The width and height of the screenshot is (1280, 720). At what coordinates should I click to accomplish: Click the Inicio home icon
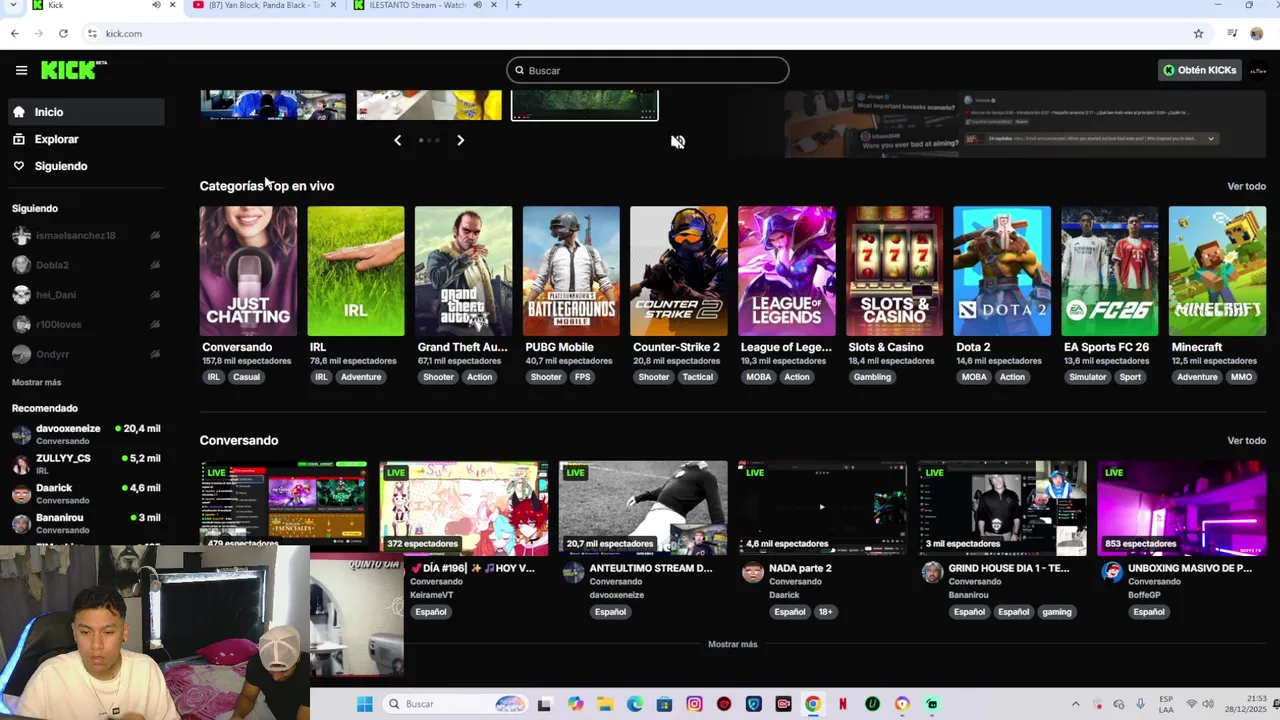point(19,112)
